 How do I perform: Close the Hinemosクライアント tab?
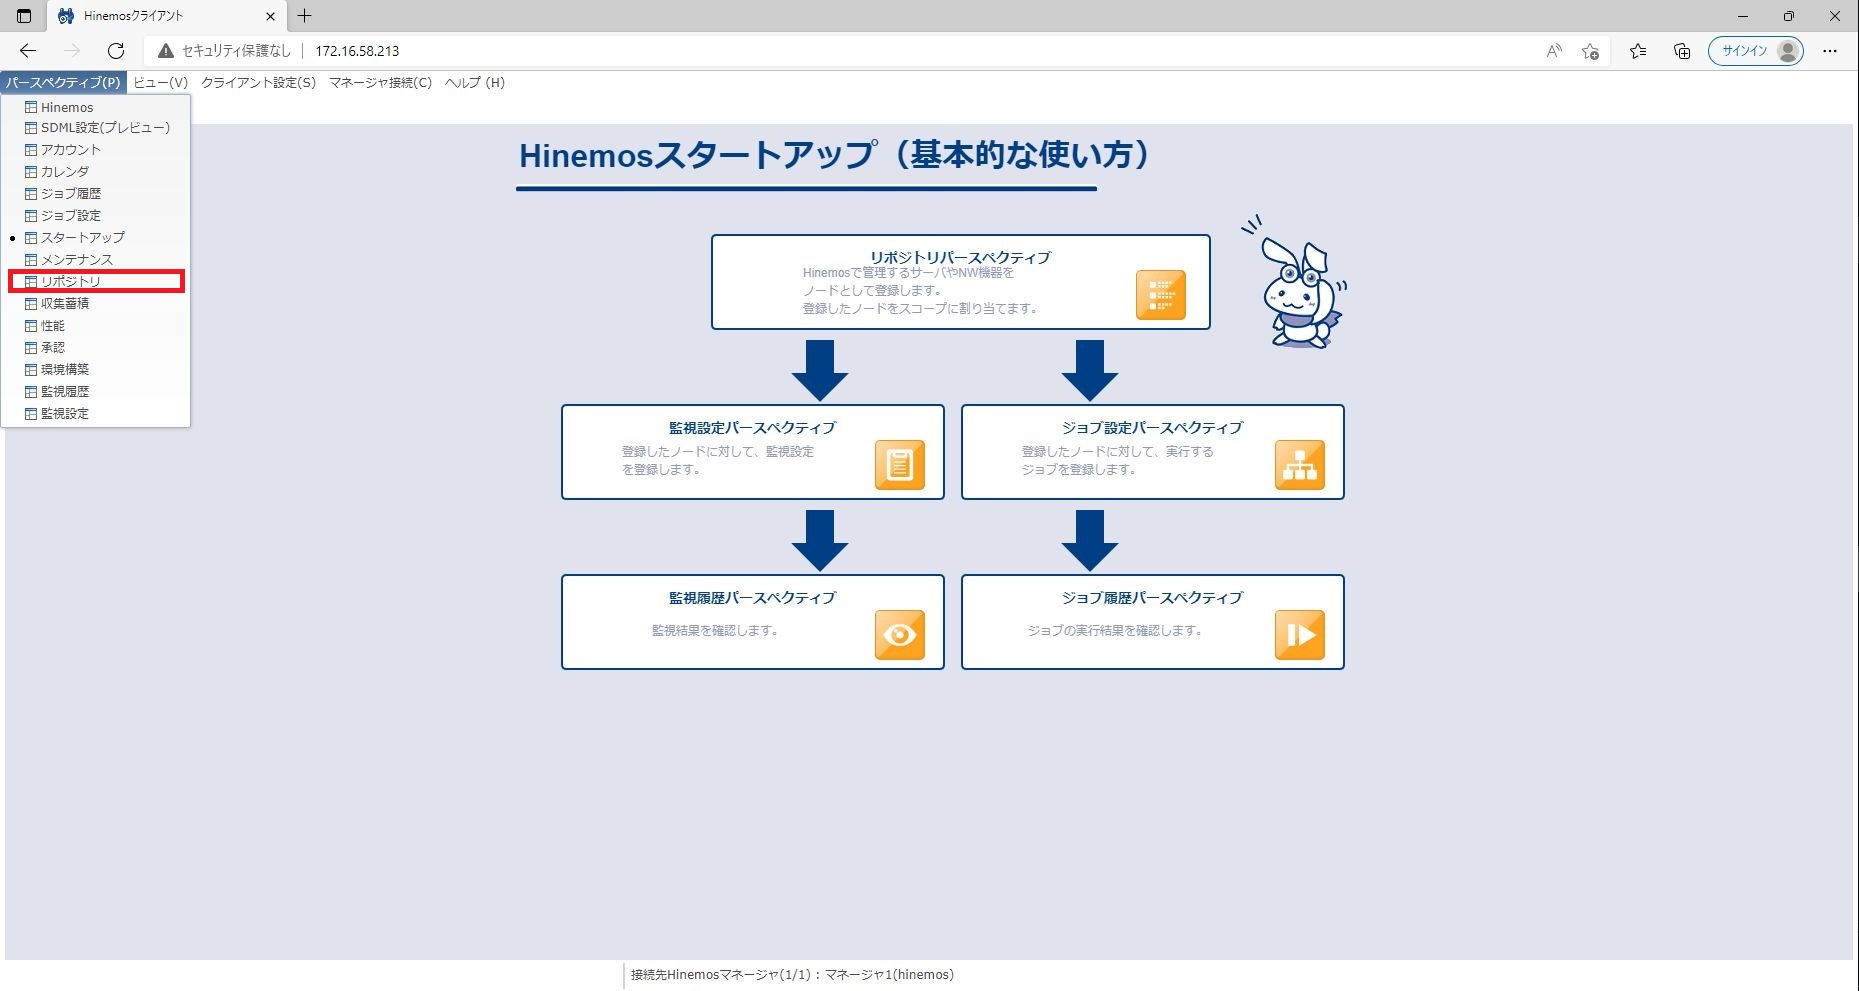270,16
